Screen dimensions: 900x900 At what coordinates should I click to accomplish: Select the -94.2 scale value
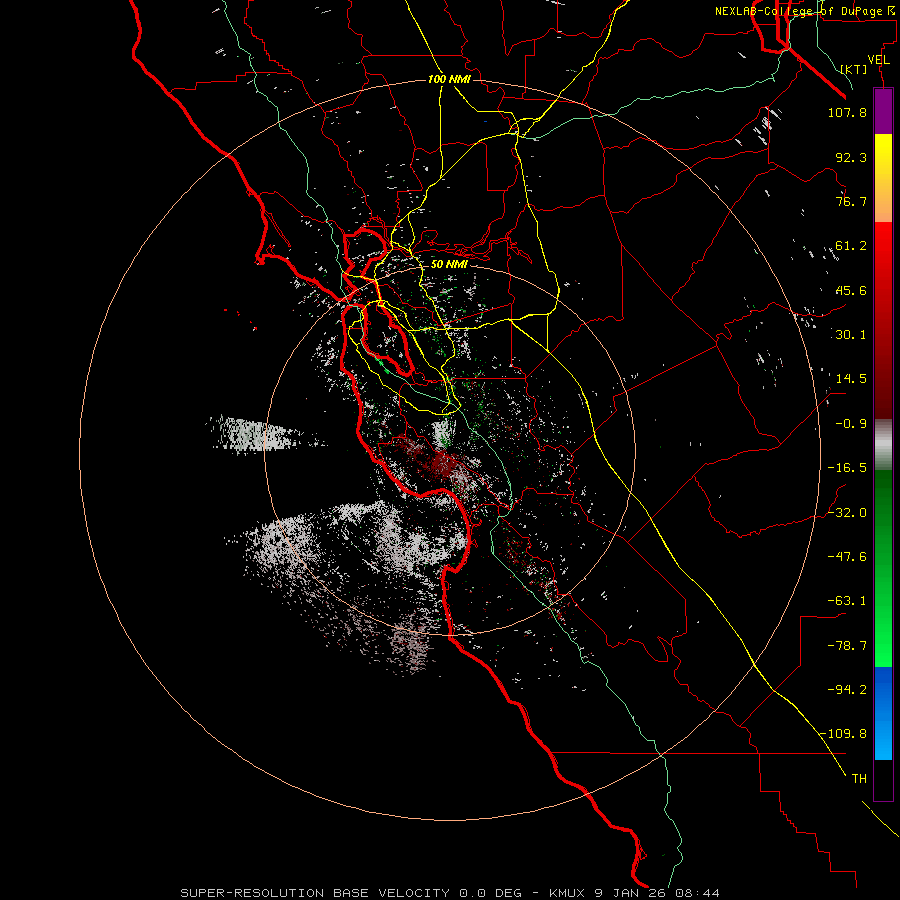847,689
